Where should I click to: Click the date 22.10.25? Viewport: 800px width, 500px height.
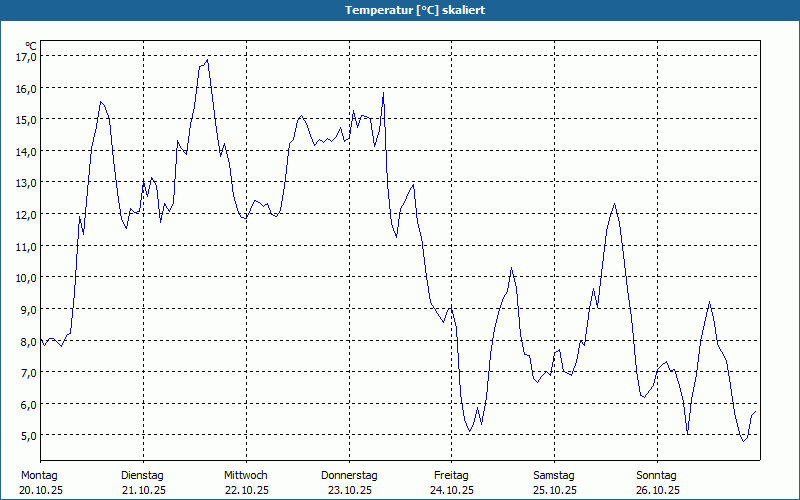(246, 491)
